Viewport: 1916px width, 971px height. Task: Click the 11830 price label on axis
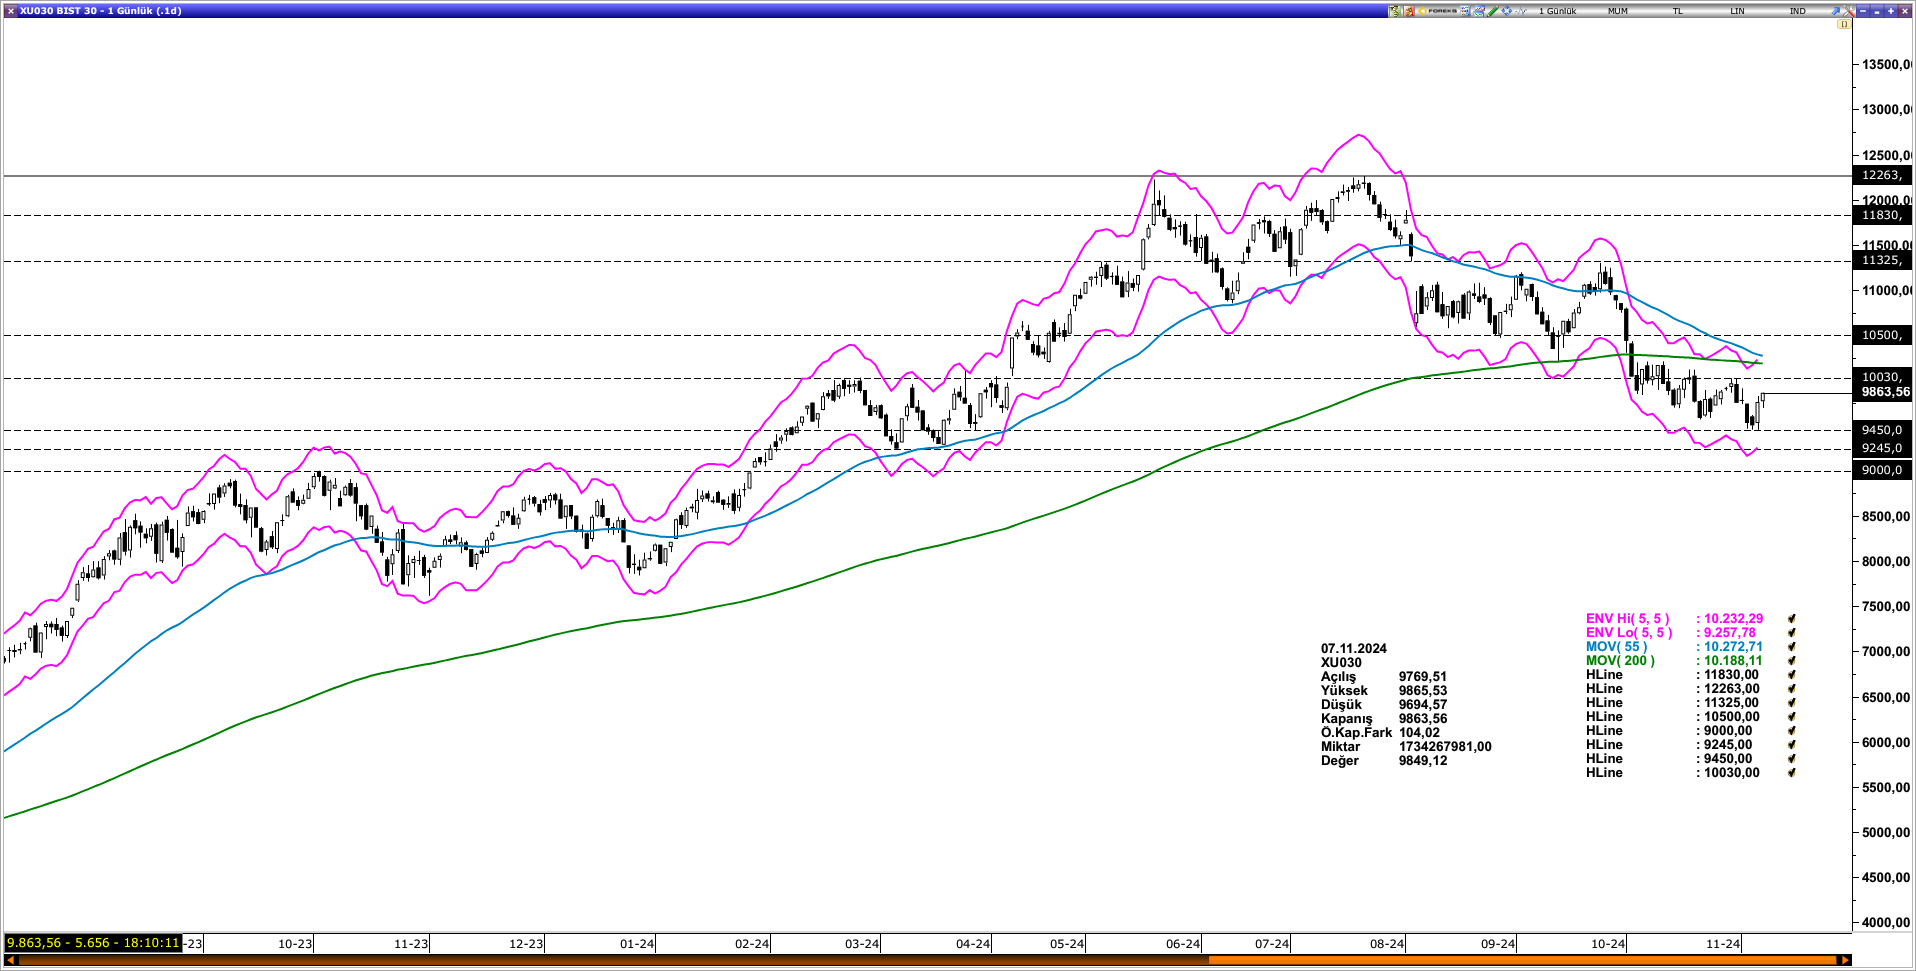[1881, 215]
